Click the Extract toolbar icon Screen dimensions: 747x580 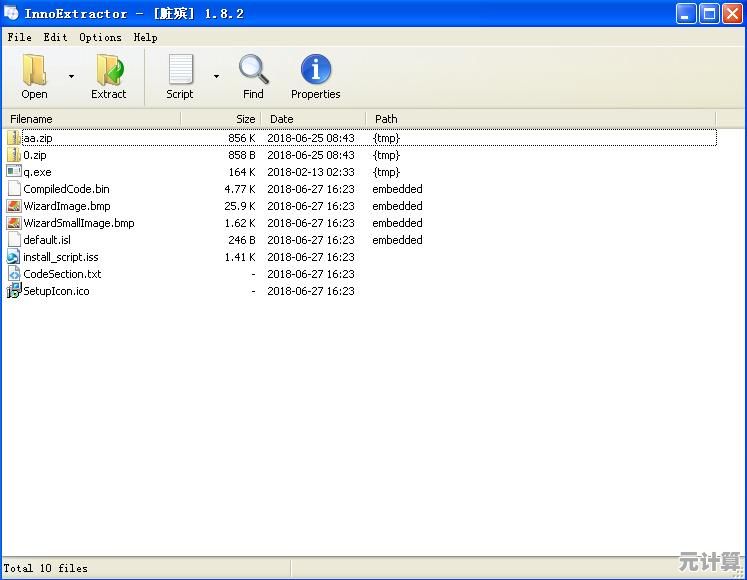click(x=108, y=70)
